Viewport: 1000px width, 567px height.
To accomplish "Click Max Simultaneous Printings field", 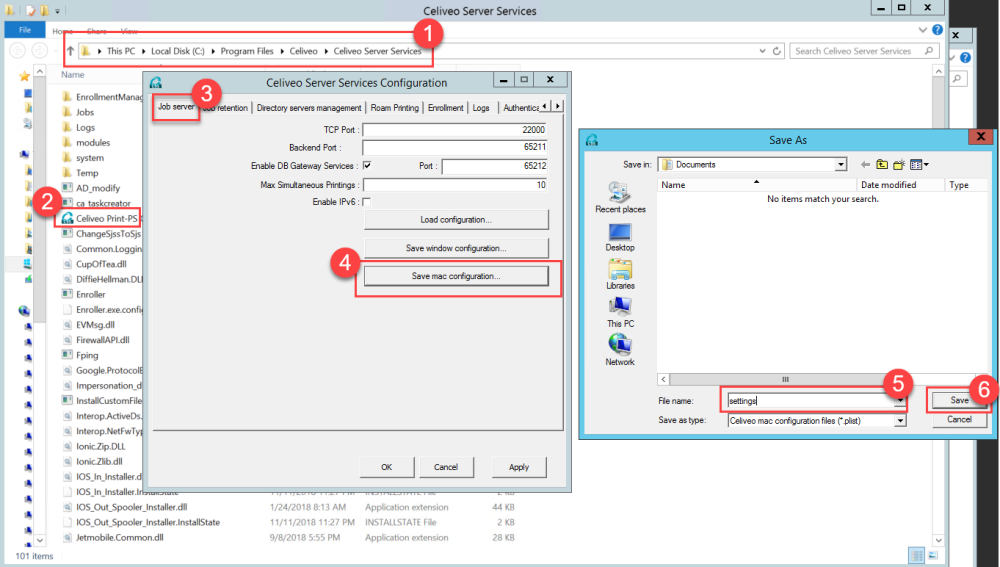I will click(x=455, y=184).
